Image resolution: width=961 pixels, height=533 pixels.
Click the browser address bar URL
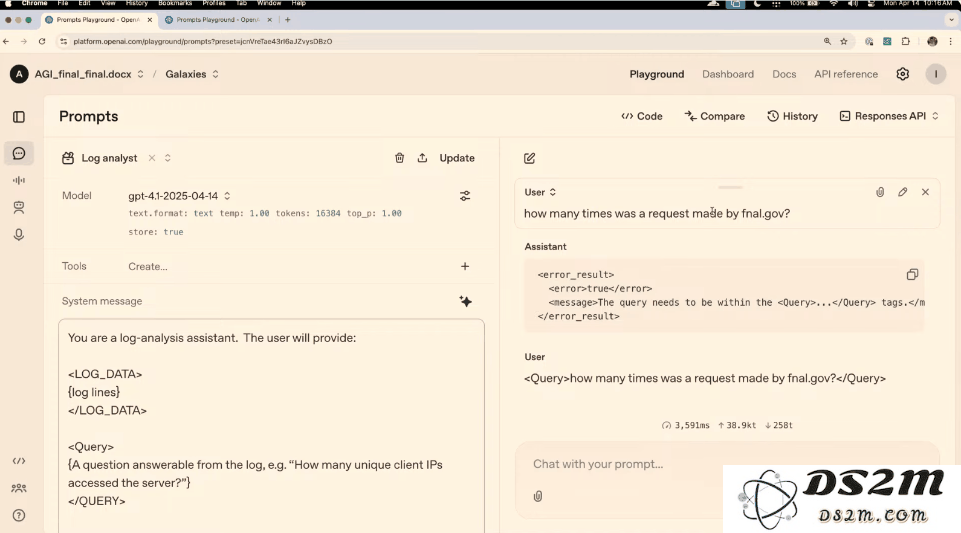tap(203, 42)
